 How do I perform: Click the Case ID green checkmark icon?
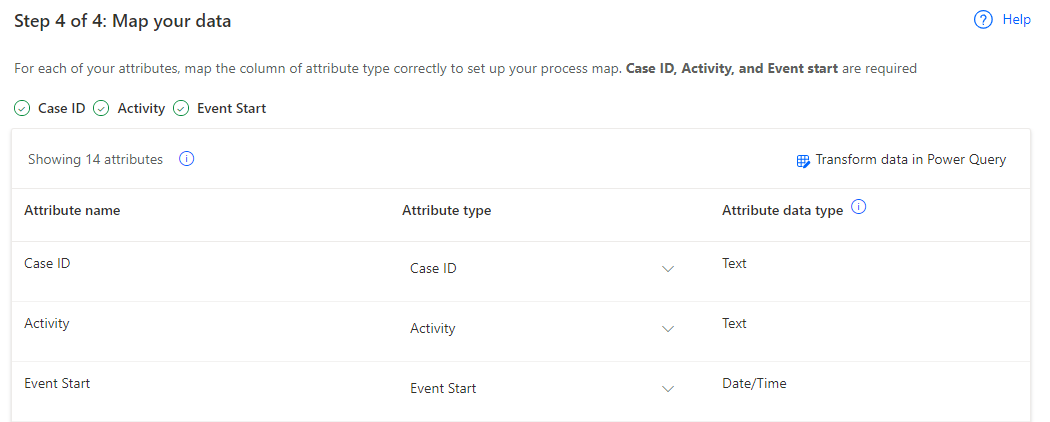(22, 108)
